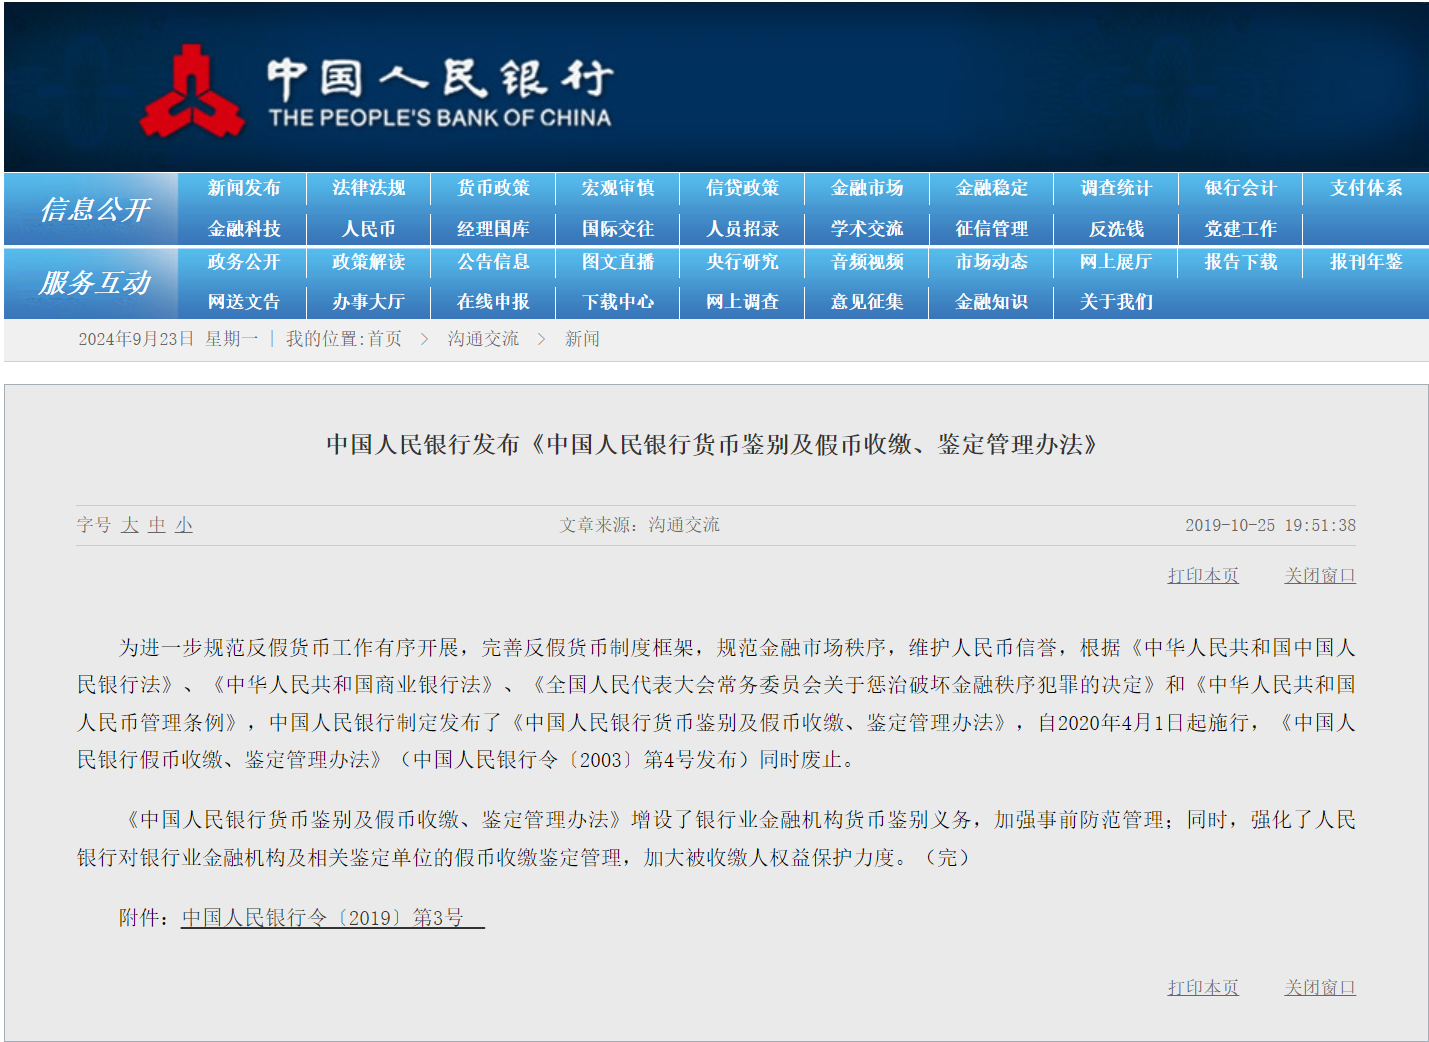Image resolution: width=1429 pixels, height=1042 pixels.
Task: Go to 首页 in breadcrumb
Action: pyautogui.click(x=385, y=339)
